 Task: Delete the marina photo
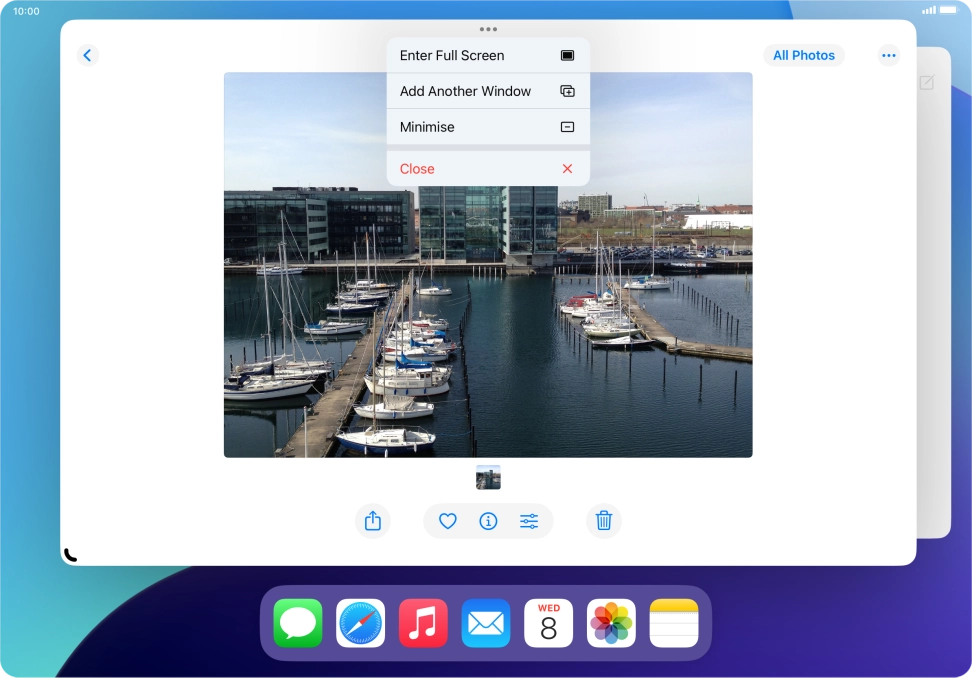tap(604, 521)
